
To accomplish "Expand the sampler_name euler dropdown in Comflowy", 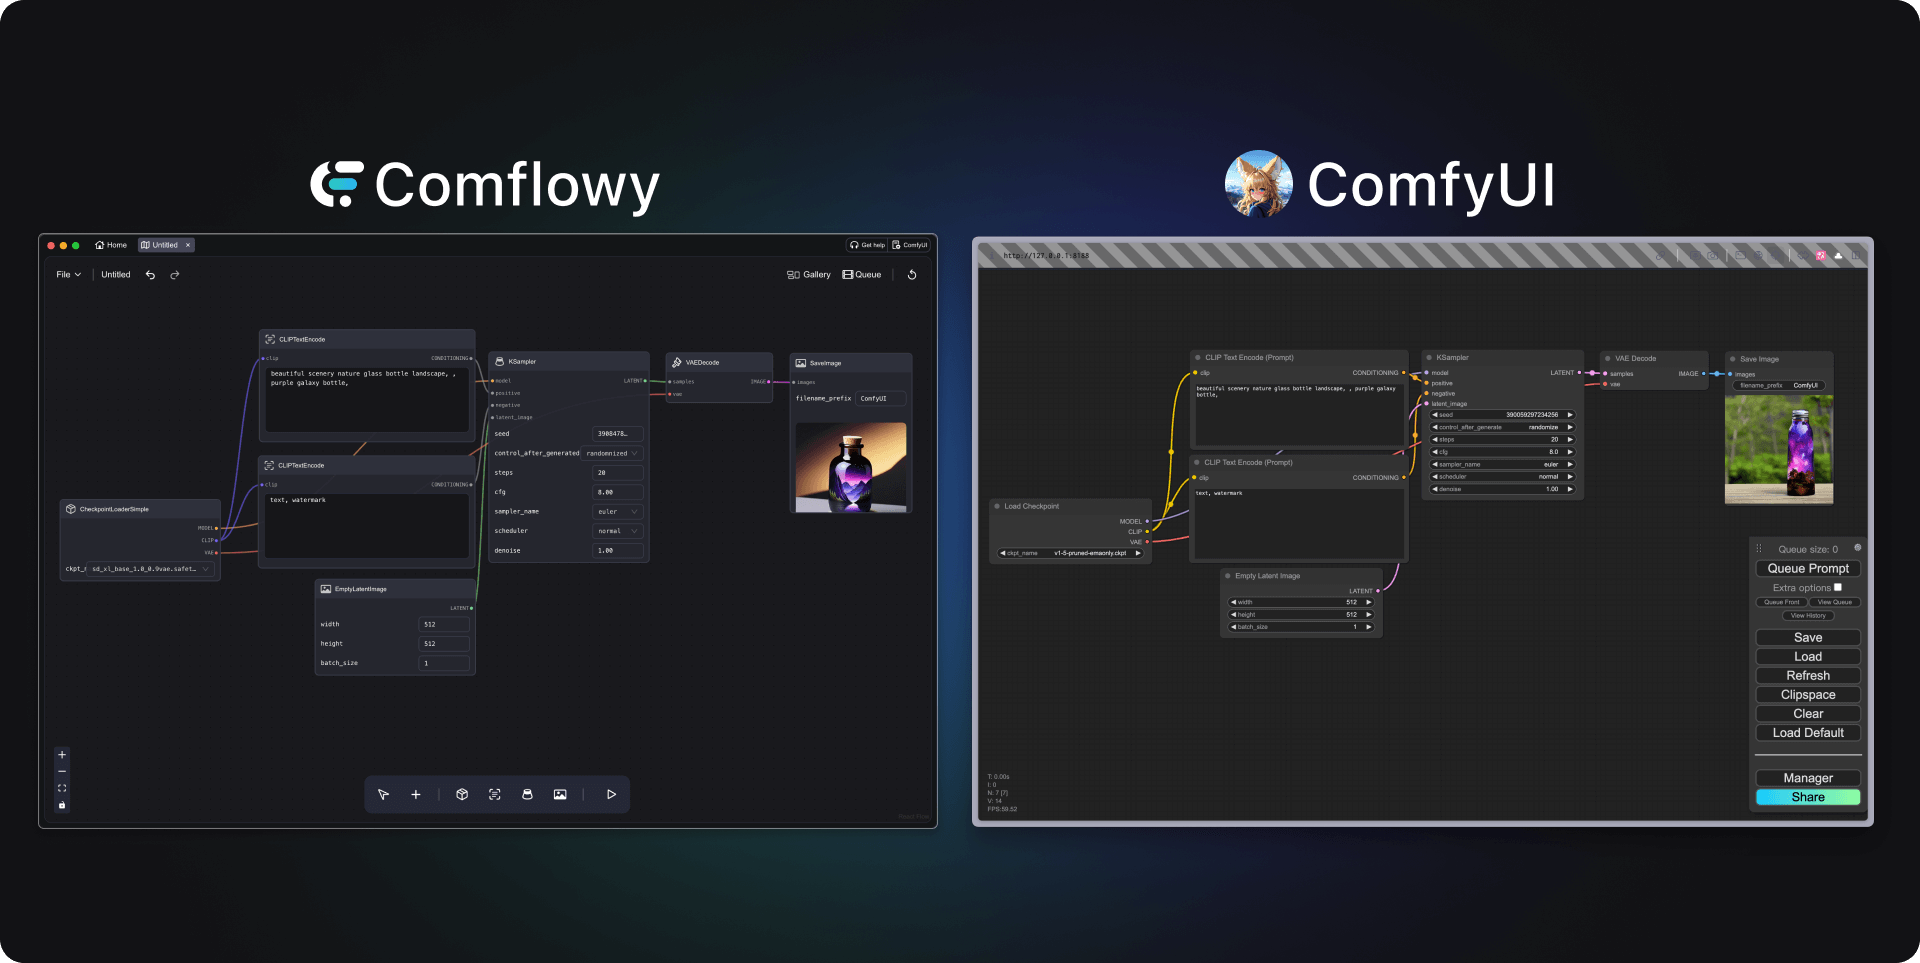I will pos(618,512).
